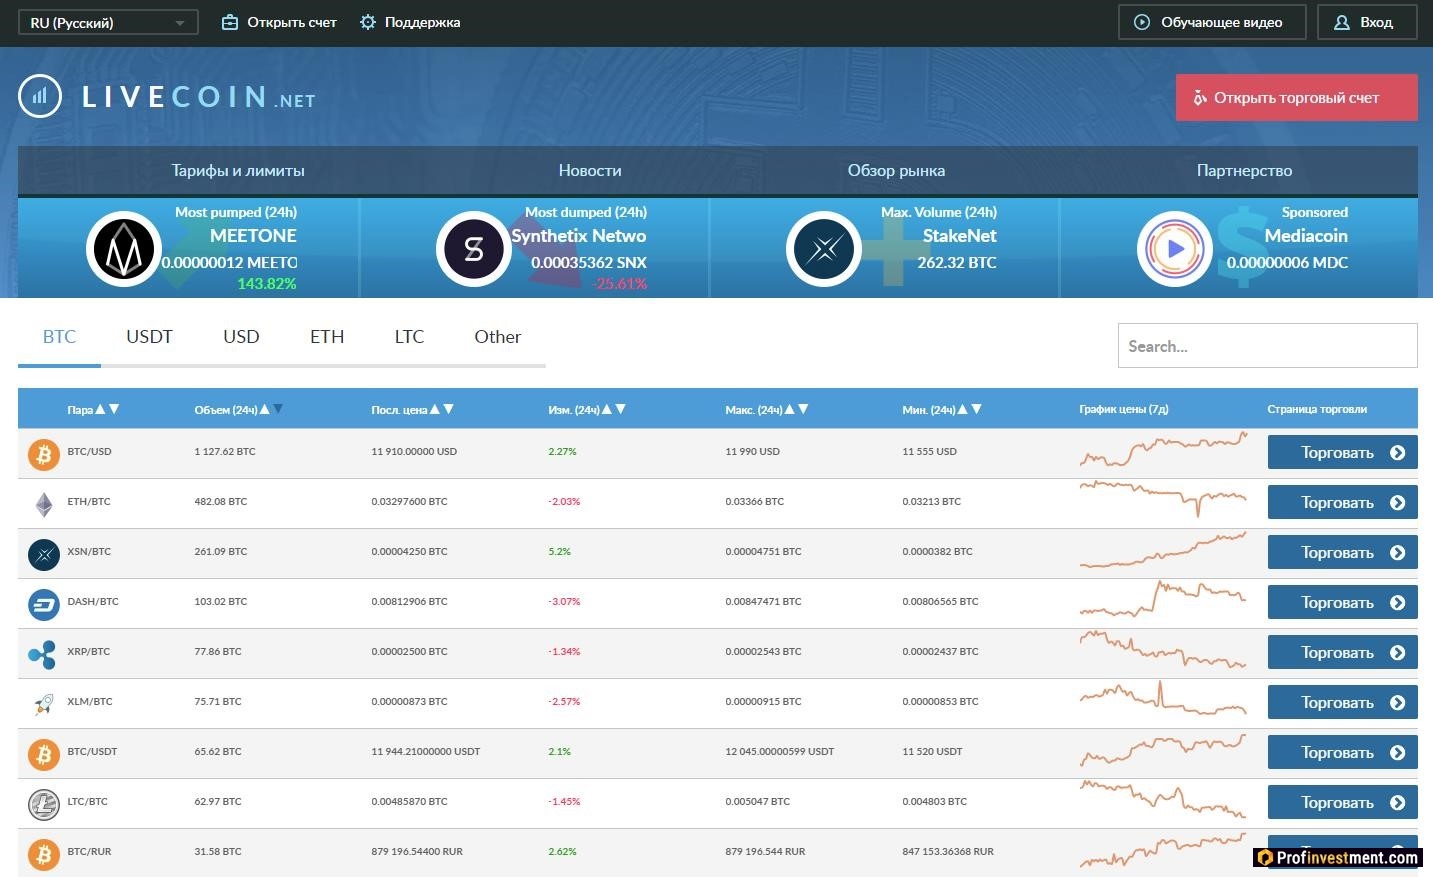Sort Мин. (24ч) ascending arrow
The height and width of the screenshot is (877, 1433).
pyautogui.click(x=962, y=409)
